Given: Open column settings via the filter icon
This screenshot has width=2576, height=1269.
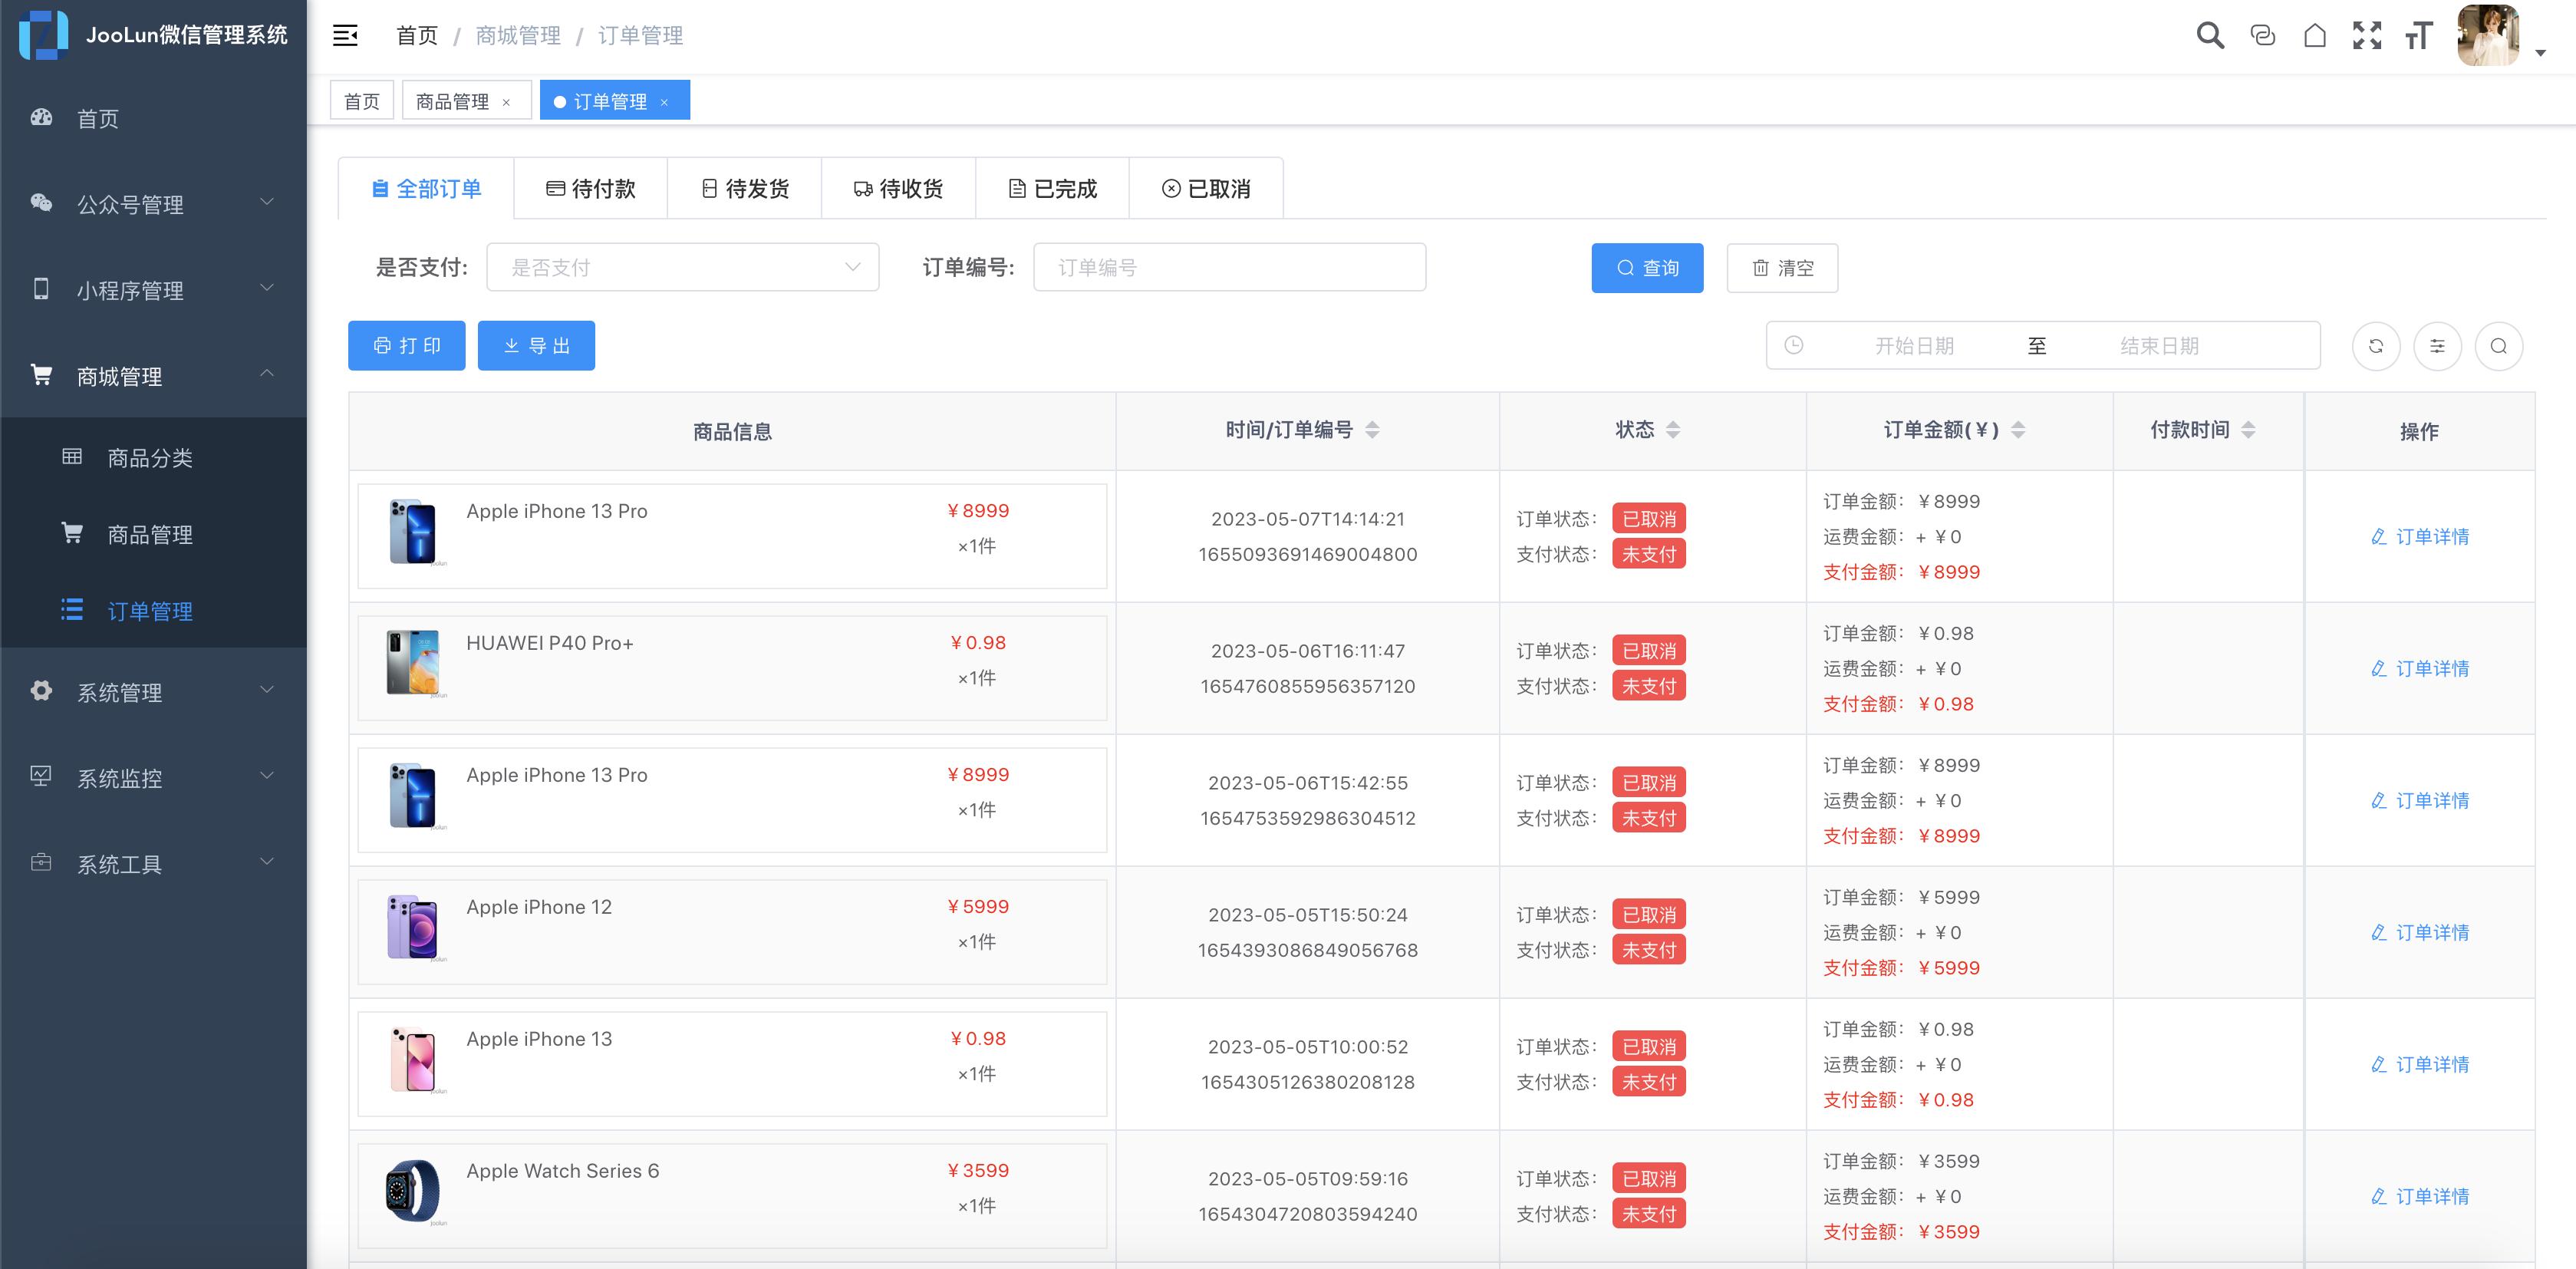Looking at the screenshot, I should coord(2438,345).
